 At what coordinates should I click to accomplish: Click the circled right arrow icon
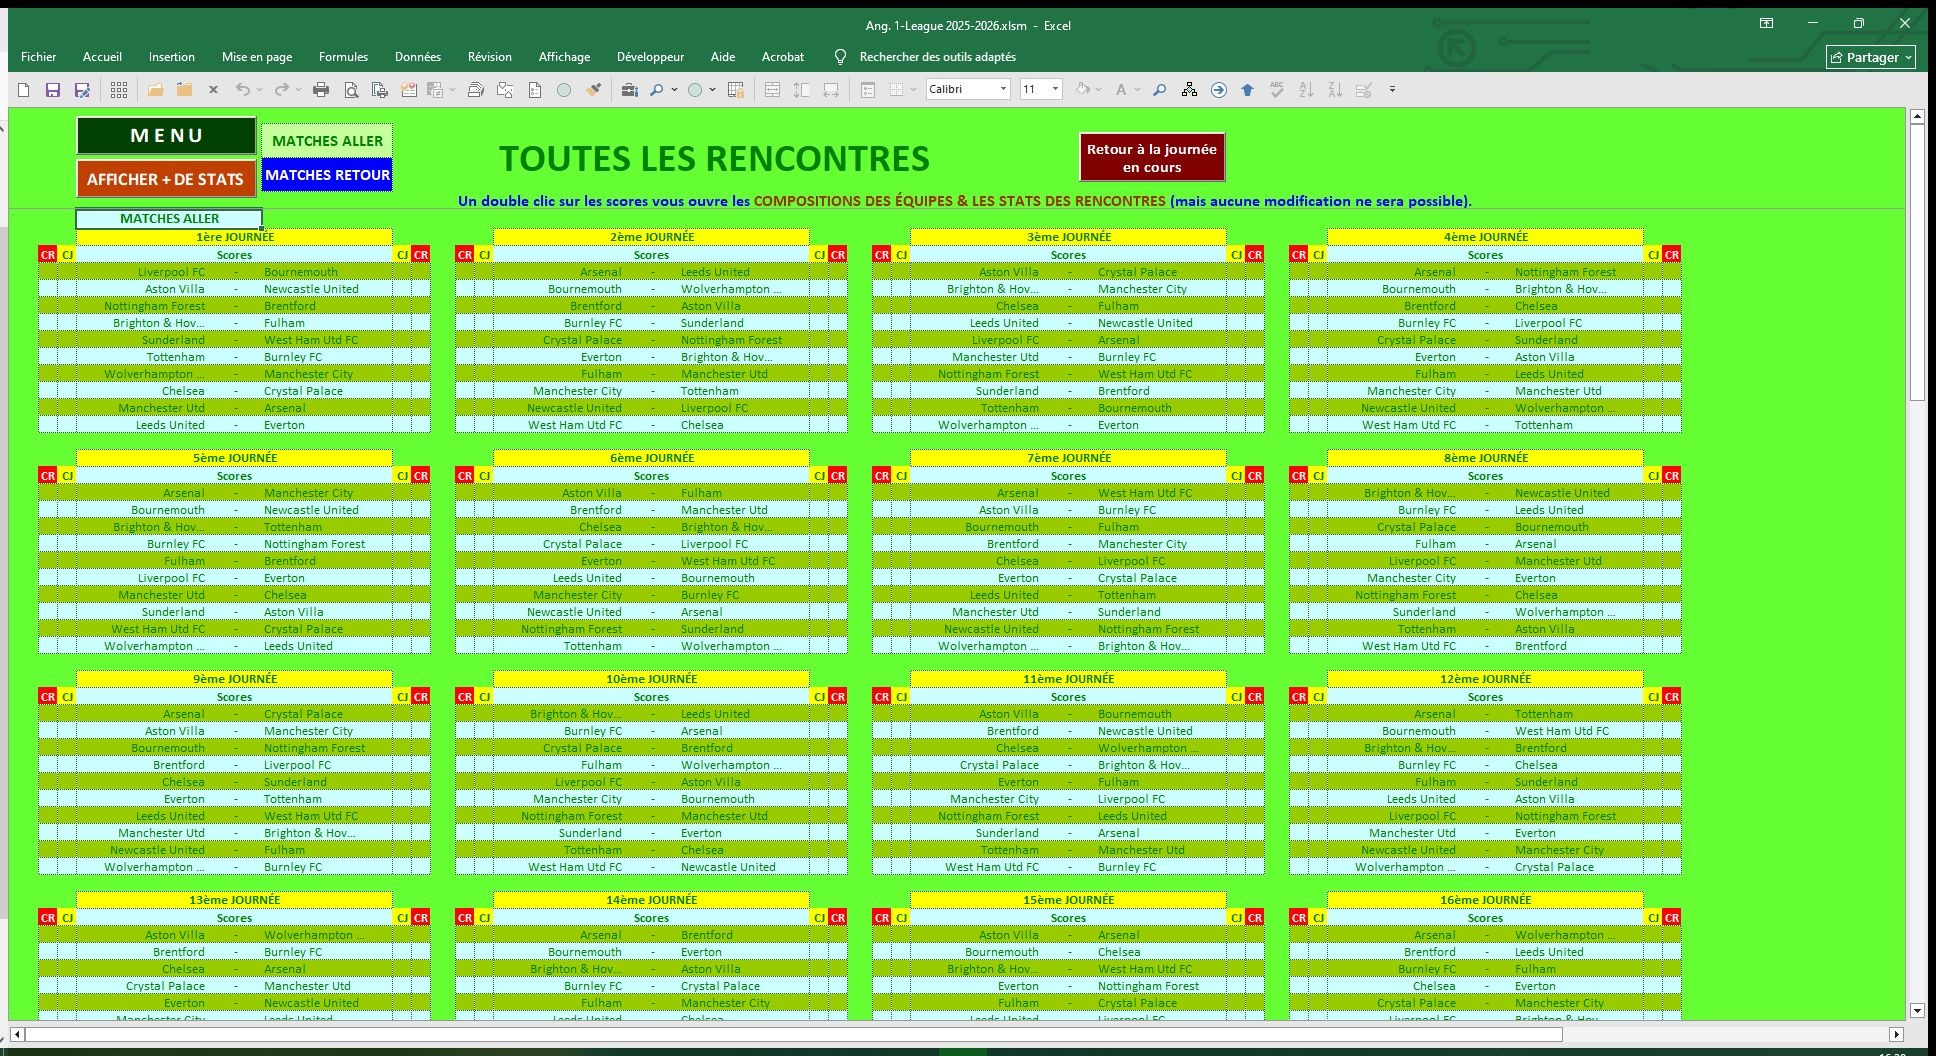tap(1218, 90)
